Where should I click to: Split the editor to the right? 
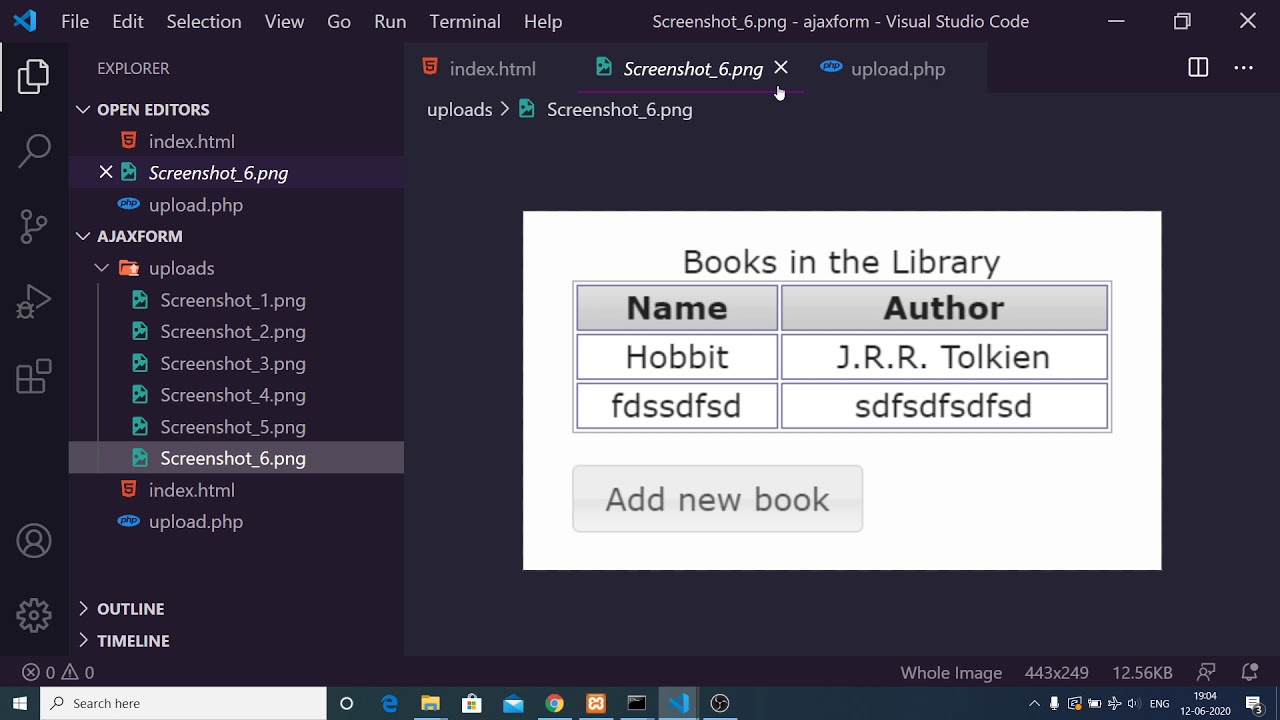coord(1198,68)
